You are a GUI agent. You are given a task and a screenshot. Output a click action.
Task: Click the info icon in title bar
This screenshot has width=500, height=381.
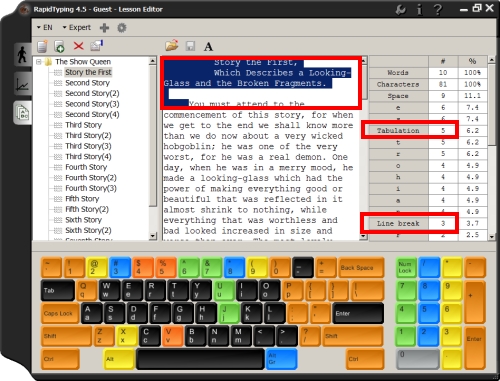pos(419,10)
